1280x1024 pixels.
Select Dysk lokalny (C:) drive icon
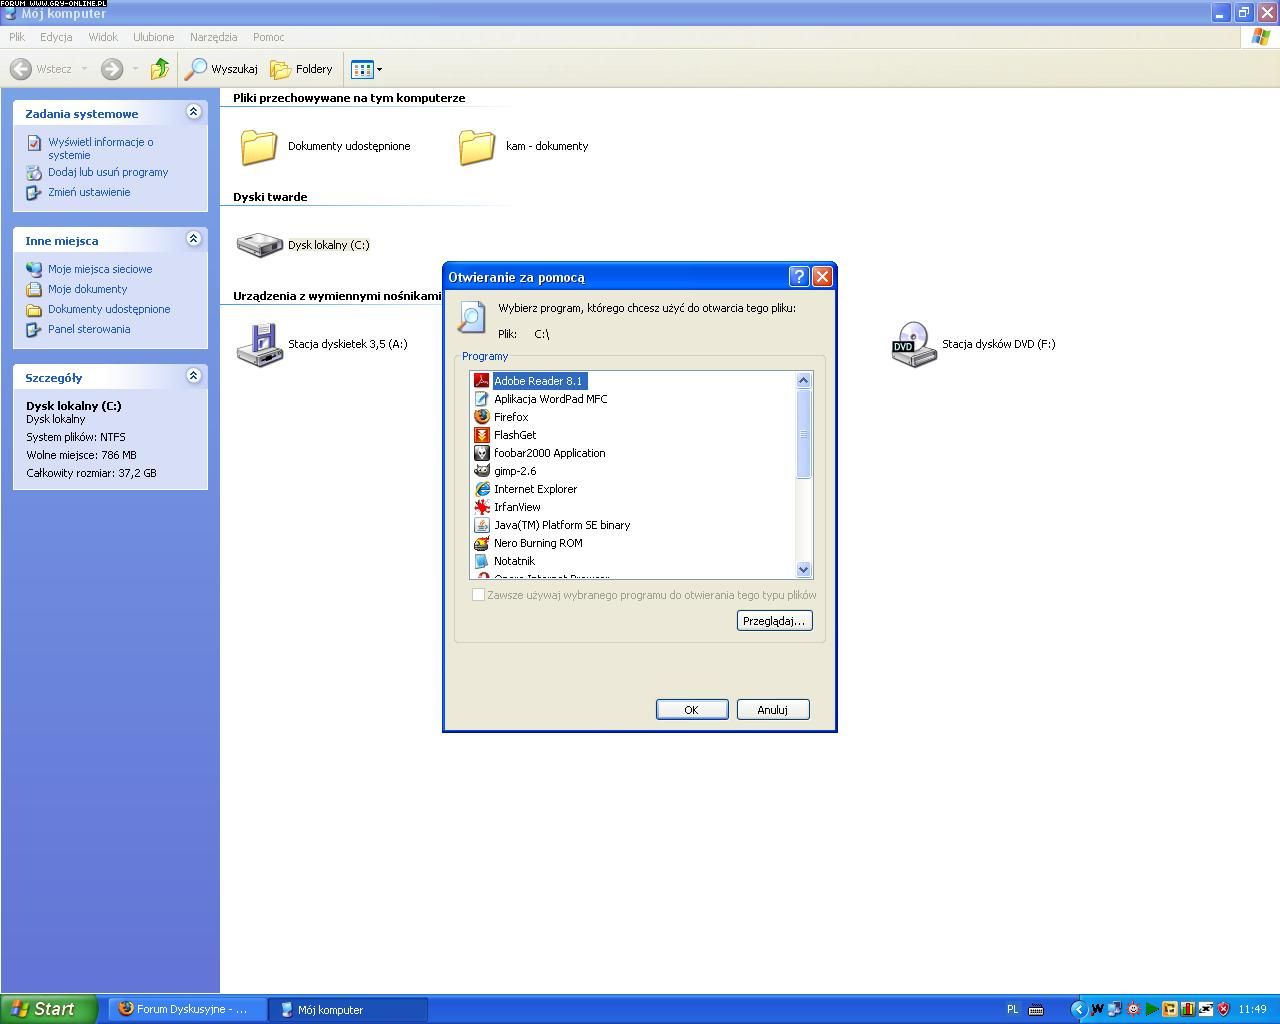[259, 244]
